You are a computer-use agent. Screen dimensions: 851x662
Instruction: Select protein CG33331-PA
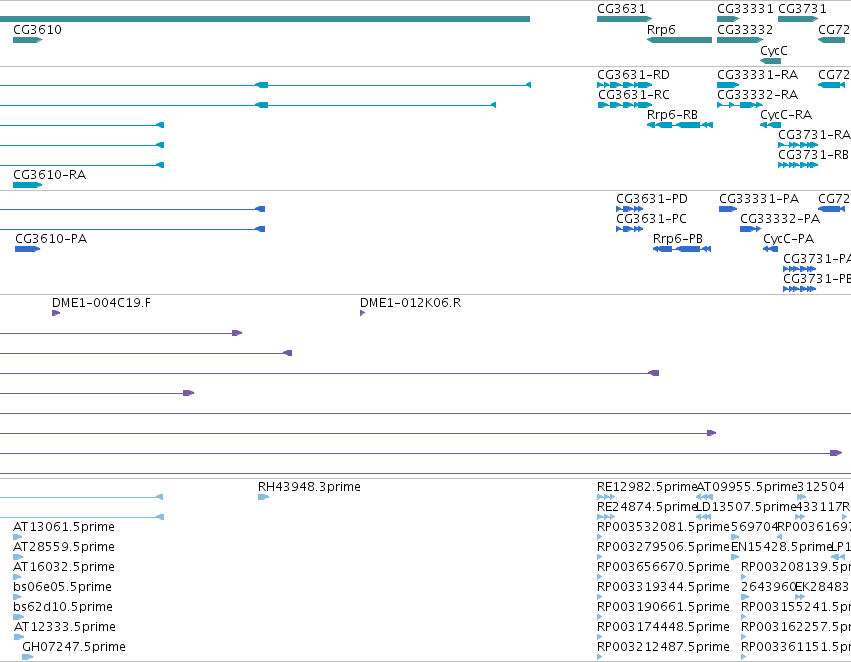click(728, 209)
